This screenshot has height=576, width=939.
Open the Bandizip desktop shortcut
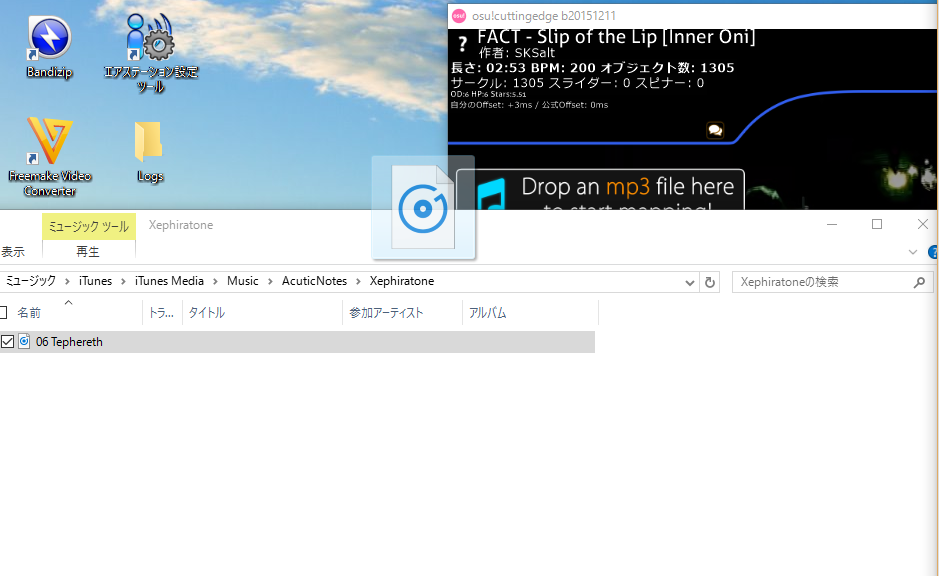49,47
